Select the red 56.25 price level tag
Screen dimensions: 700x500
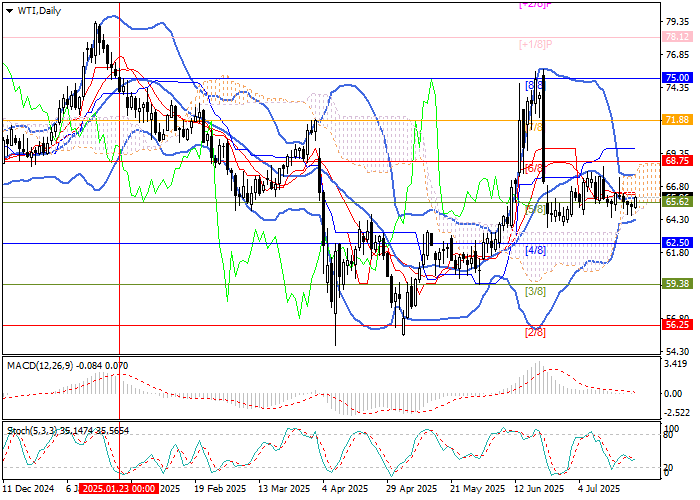(677, 325)
